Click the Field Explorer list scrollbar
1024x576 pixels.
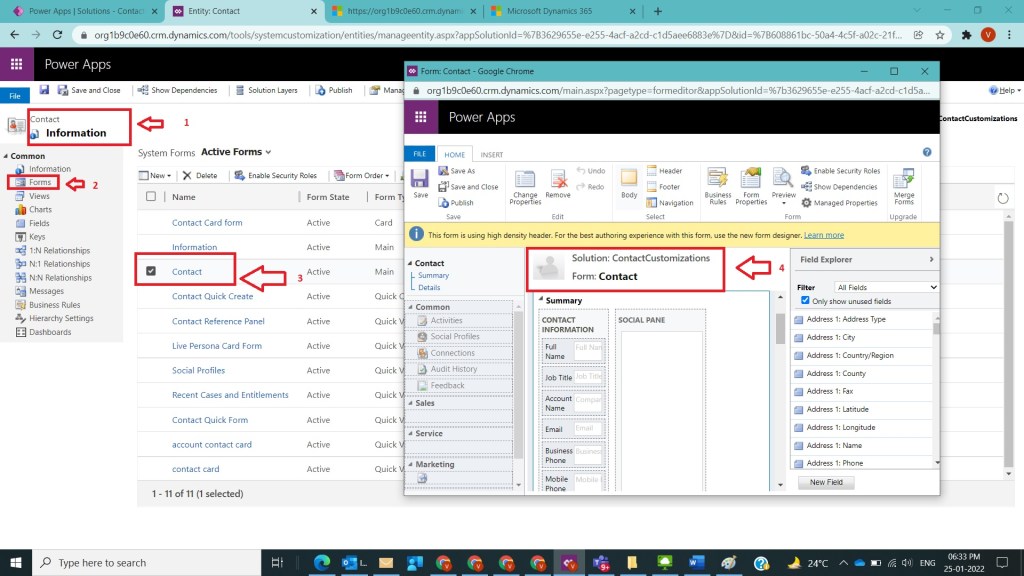point(937,390)
